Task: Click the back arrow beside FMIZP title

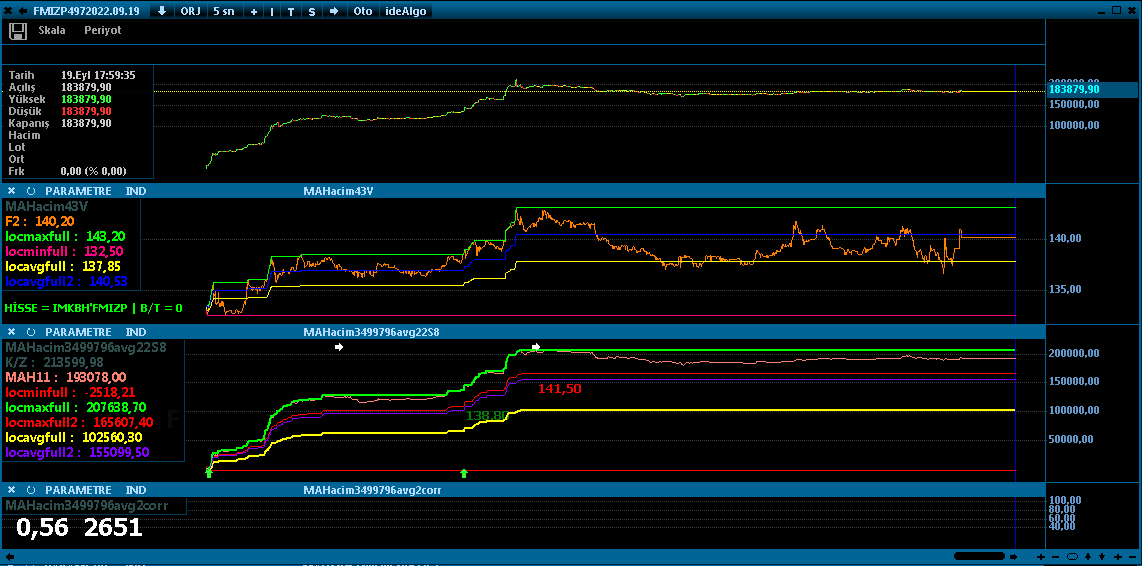Action: (x=23, y=11)
